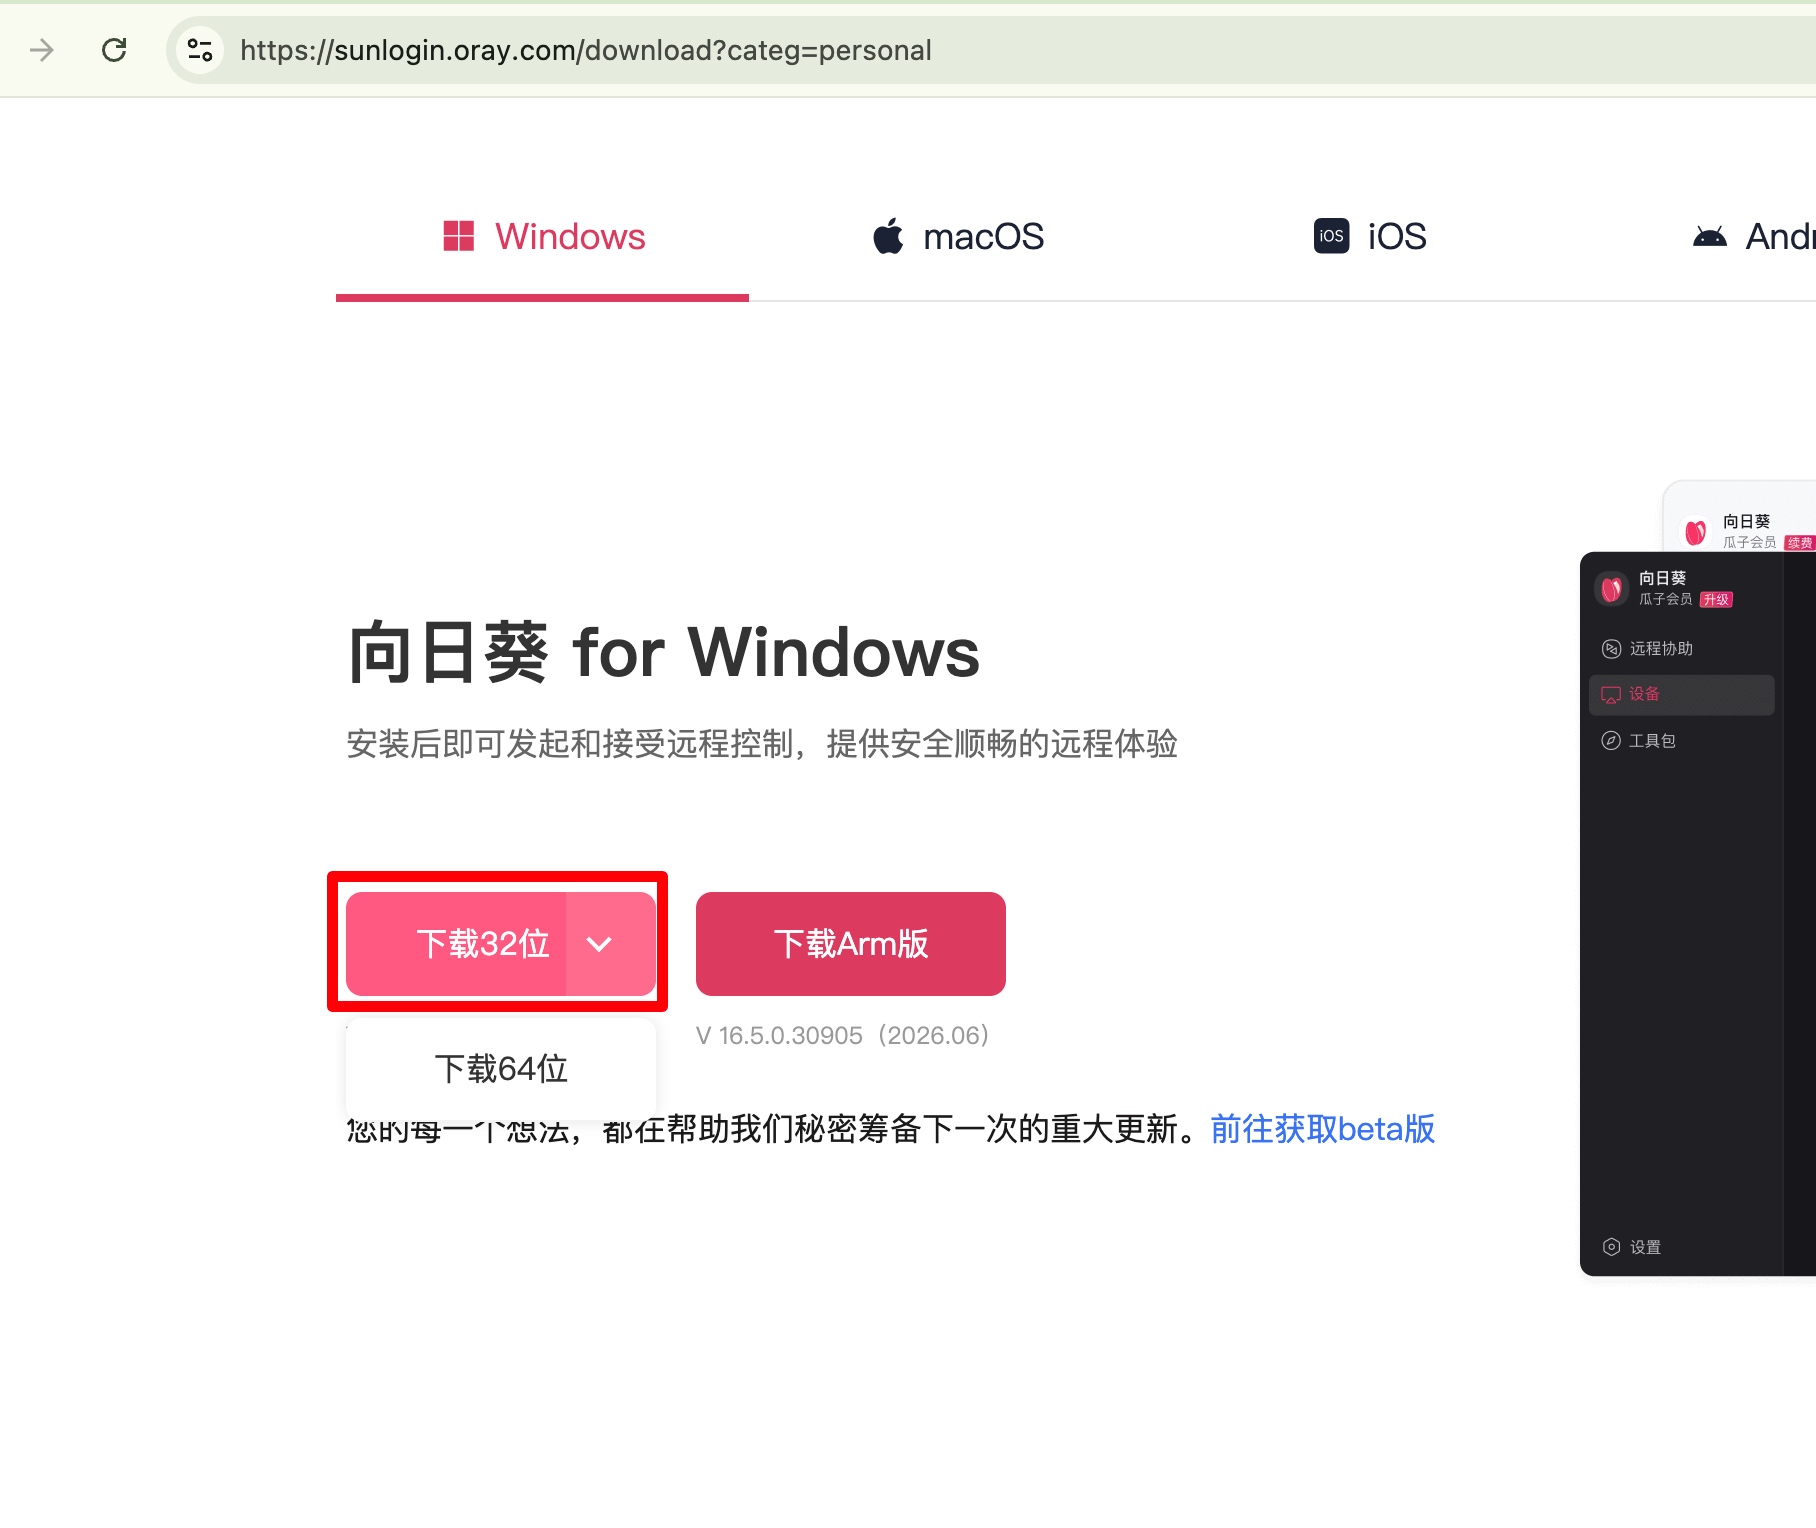Switch to the Android tab
1816x1528 pixels.
1753,237
